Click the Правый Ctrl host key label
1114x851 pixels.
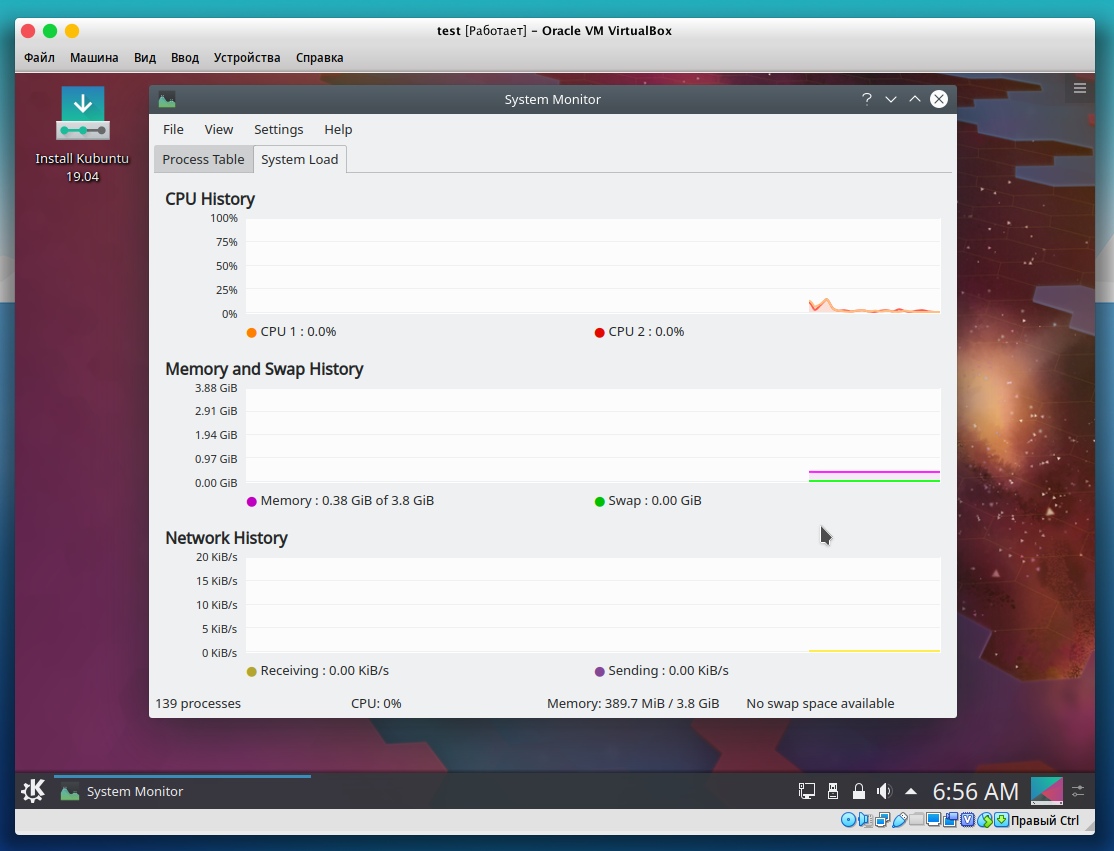pyautogui.click(x=1045, y=820)
